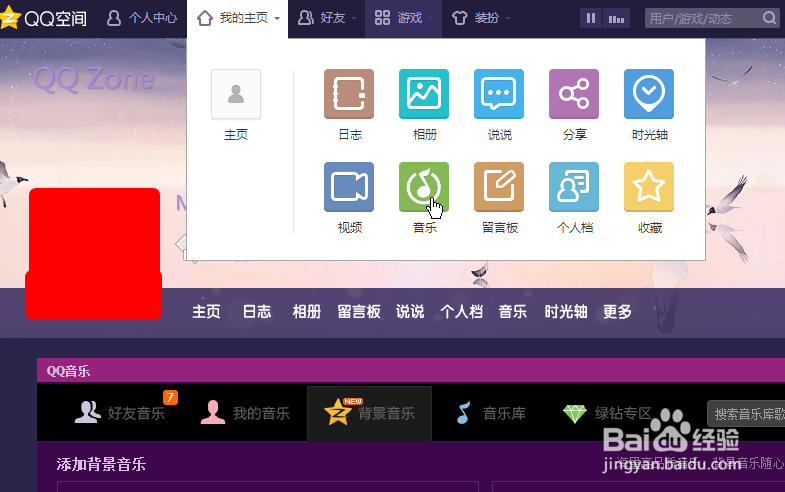Image resolution: width=785 pixels, height=492 pixels.
Task: Open the 音乐 music icon in dropdown
Action: pyautogui.click(x=424, y=187)
